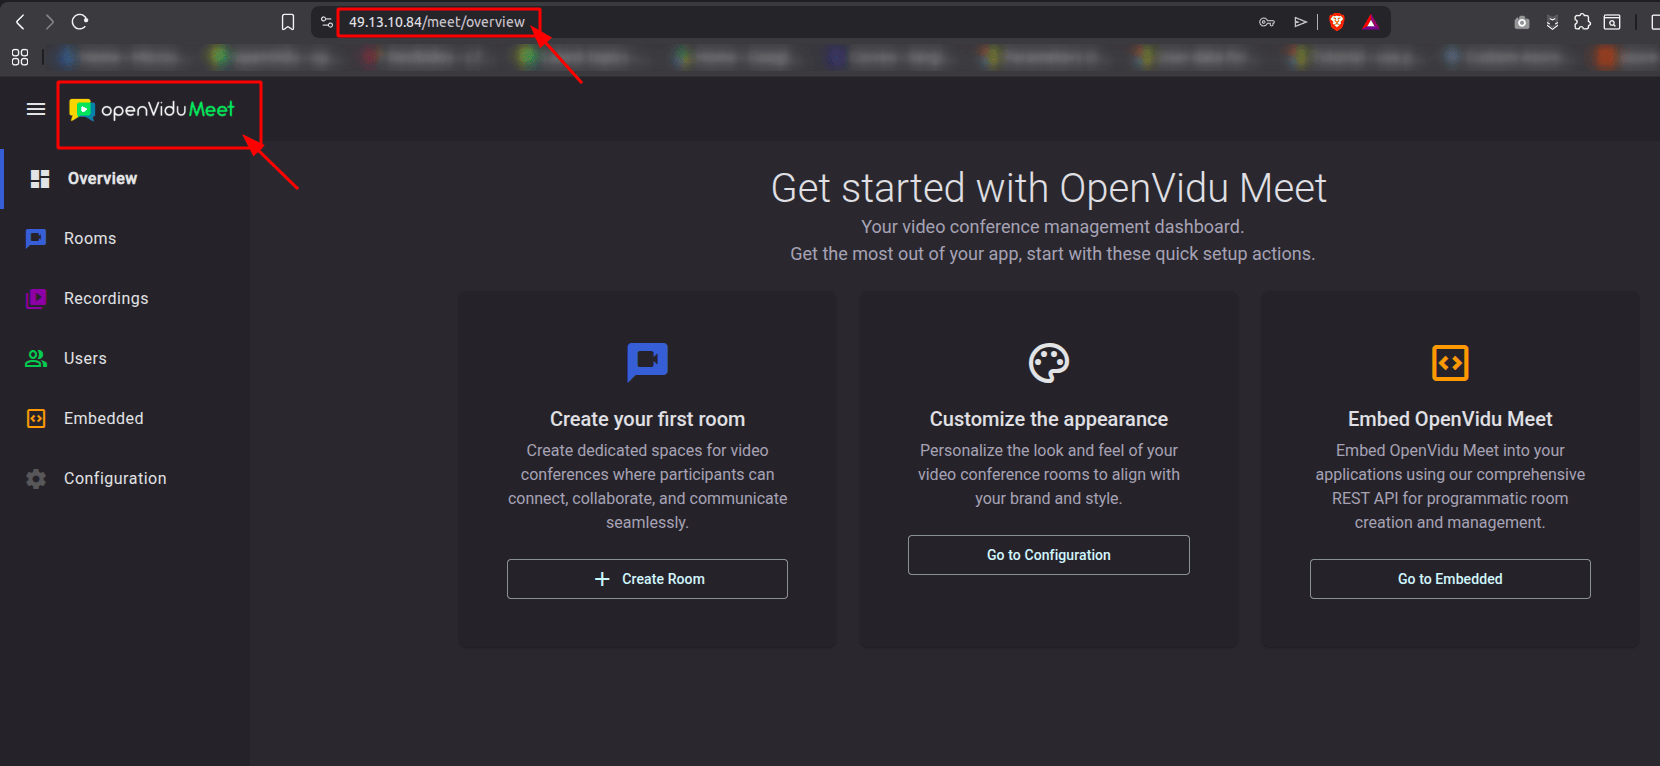The image size is (1660, 766).
Task: Click the Go to Configuration button
Action: tap(1049, 555)
